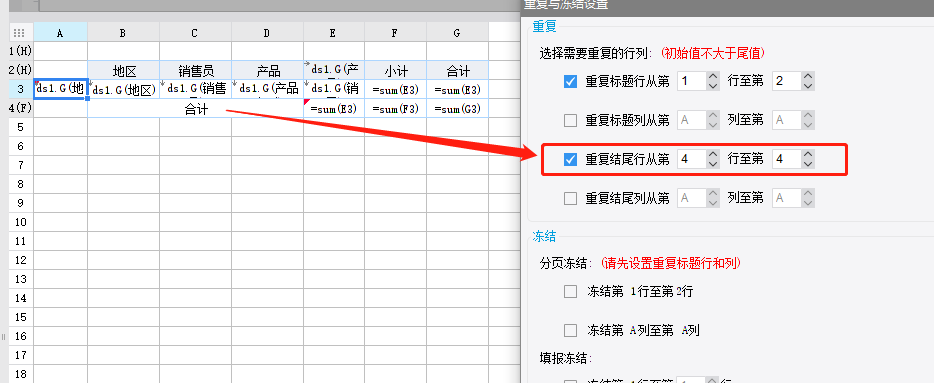Select row header 1(H)
934x383 pixels.
click(21, 51)
